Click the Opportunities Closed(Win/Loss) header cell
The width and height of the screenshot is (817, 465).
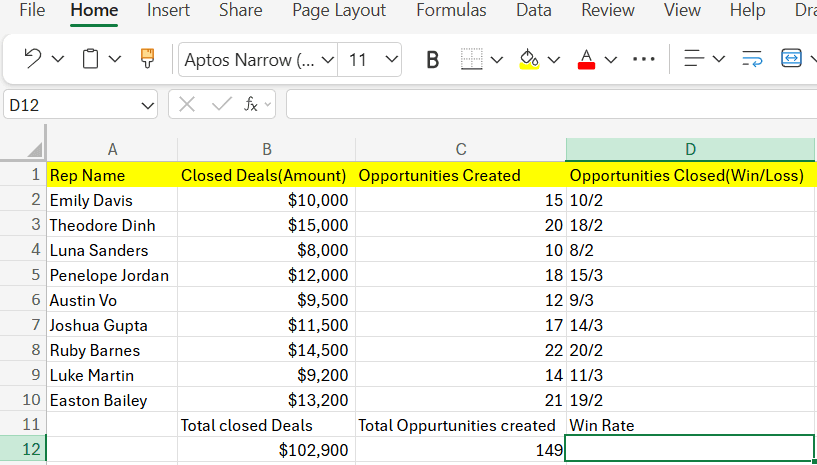pyautogui.click(x=690, y=175)
